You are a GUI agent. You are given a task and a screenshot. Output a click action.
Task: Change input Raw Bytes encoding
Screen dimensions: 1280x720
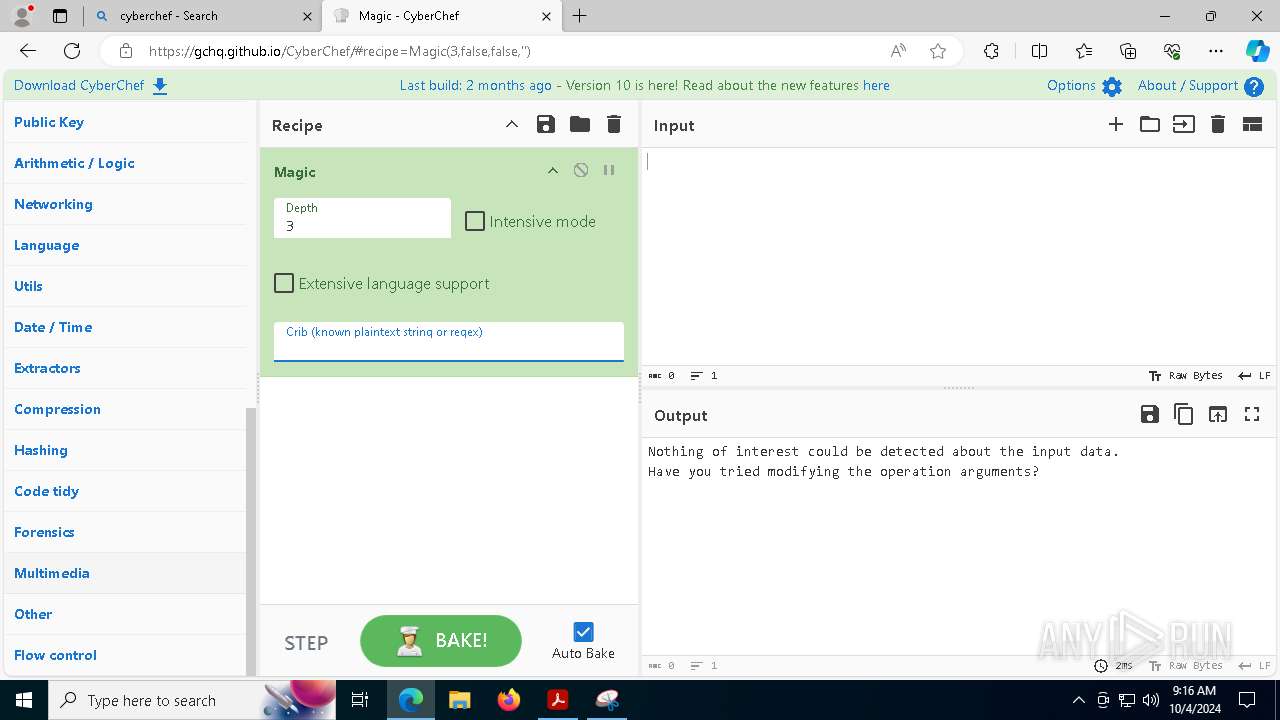coord(1186,376)
